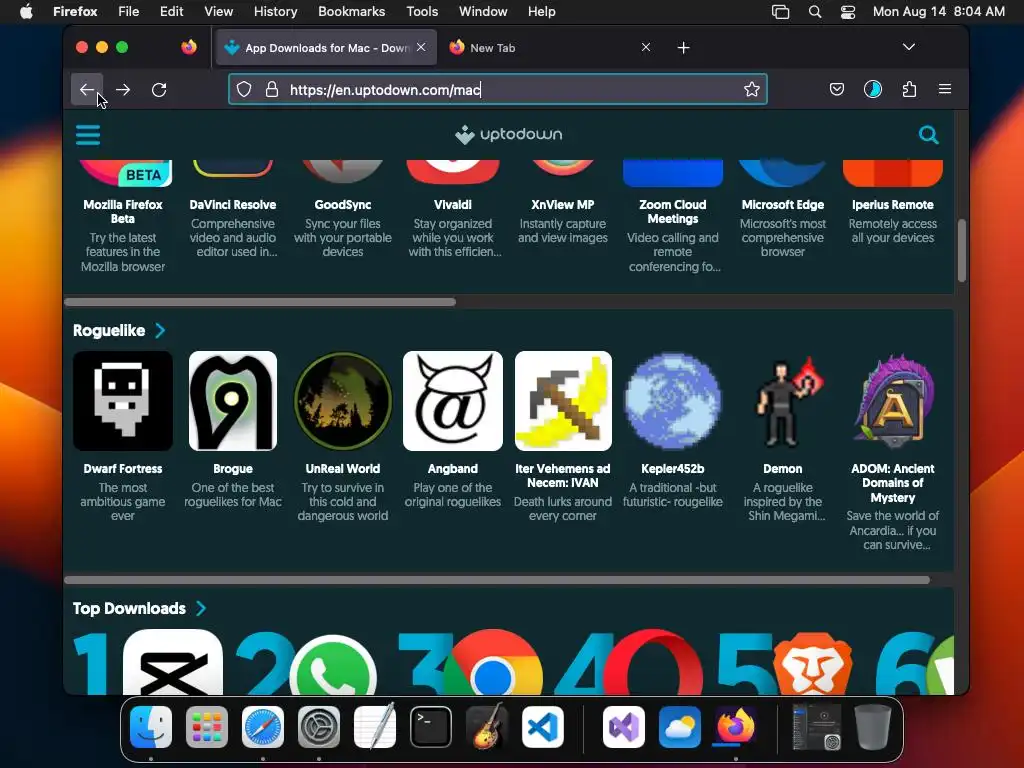Open Iter Vehemens ad Necem pickaxe icon
This screenshot has height=768, width=1024.
tap(563, 401)
